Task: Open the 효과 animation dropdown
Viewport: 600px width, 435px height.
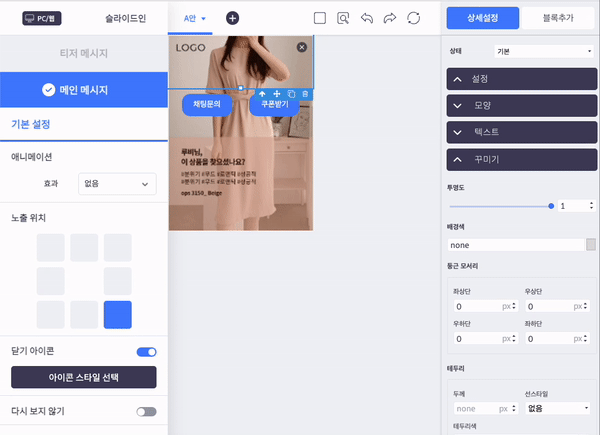Action: (x=116, y=183)
